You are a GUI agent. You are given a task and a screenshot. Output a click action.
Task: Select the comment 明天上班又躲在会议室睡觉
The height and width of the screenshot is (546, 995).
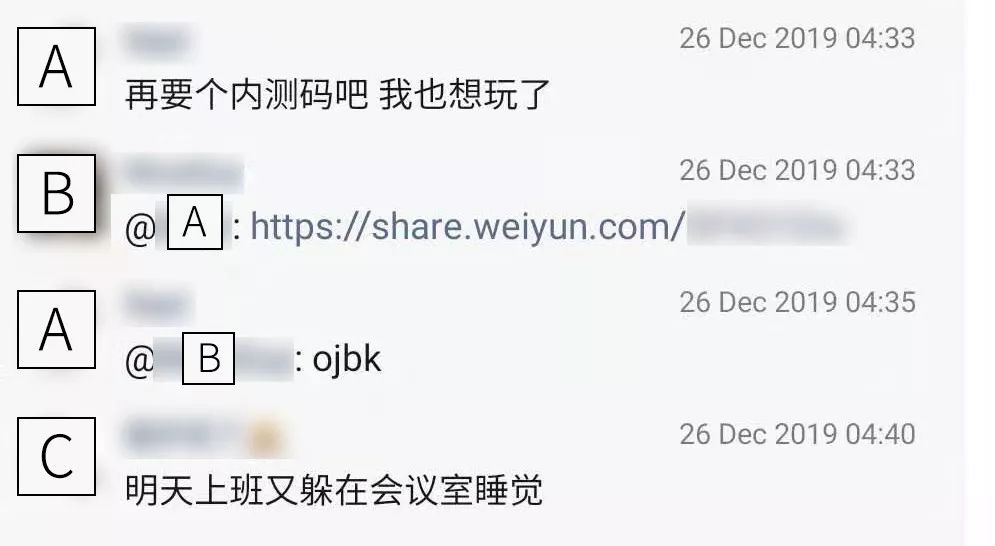point(334,490)
